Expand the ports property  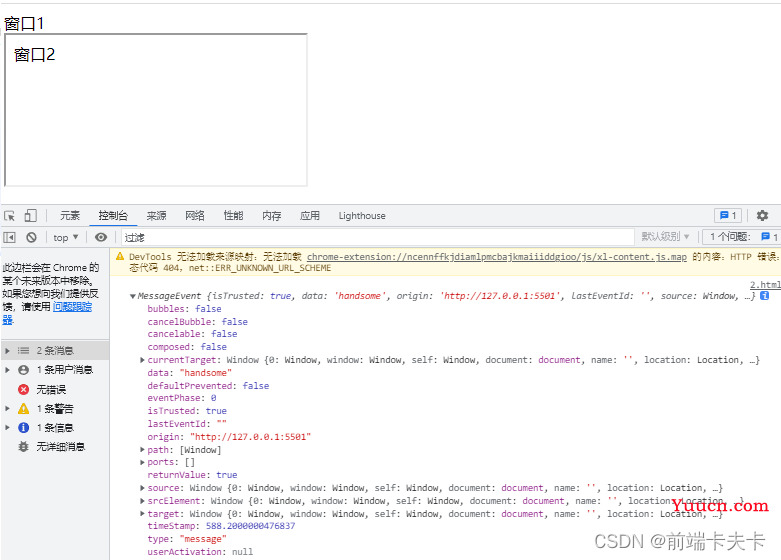[142, 462]
